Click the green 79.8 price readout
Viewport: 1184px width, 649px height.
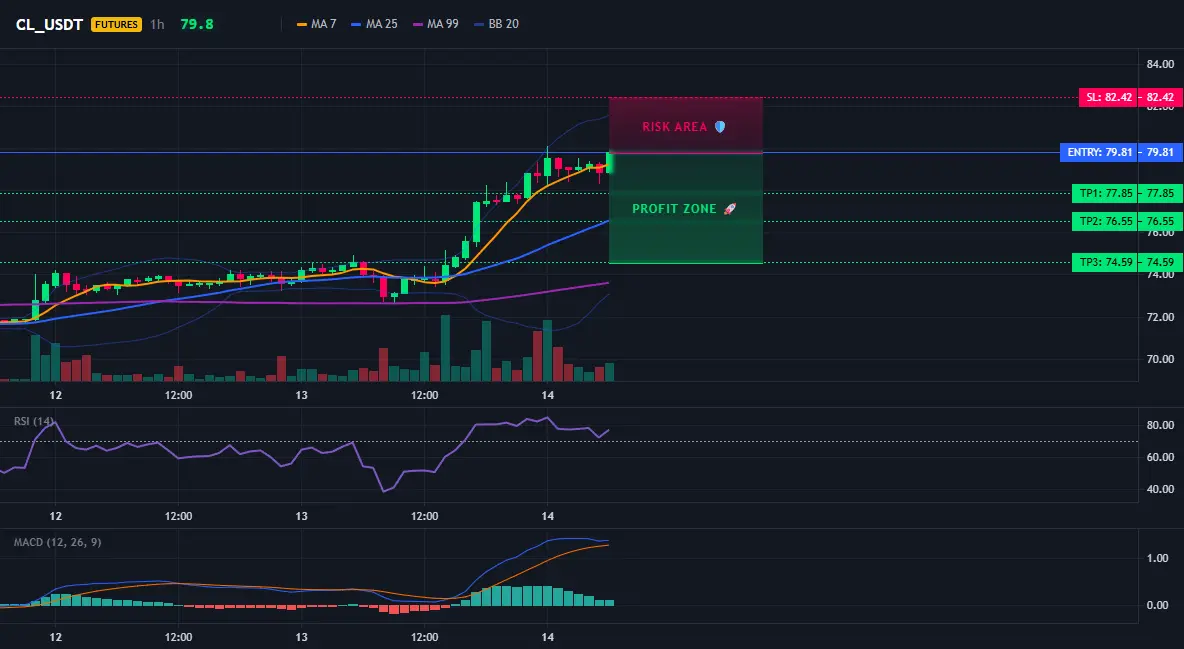coord(197,24)
